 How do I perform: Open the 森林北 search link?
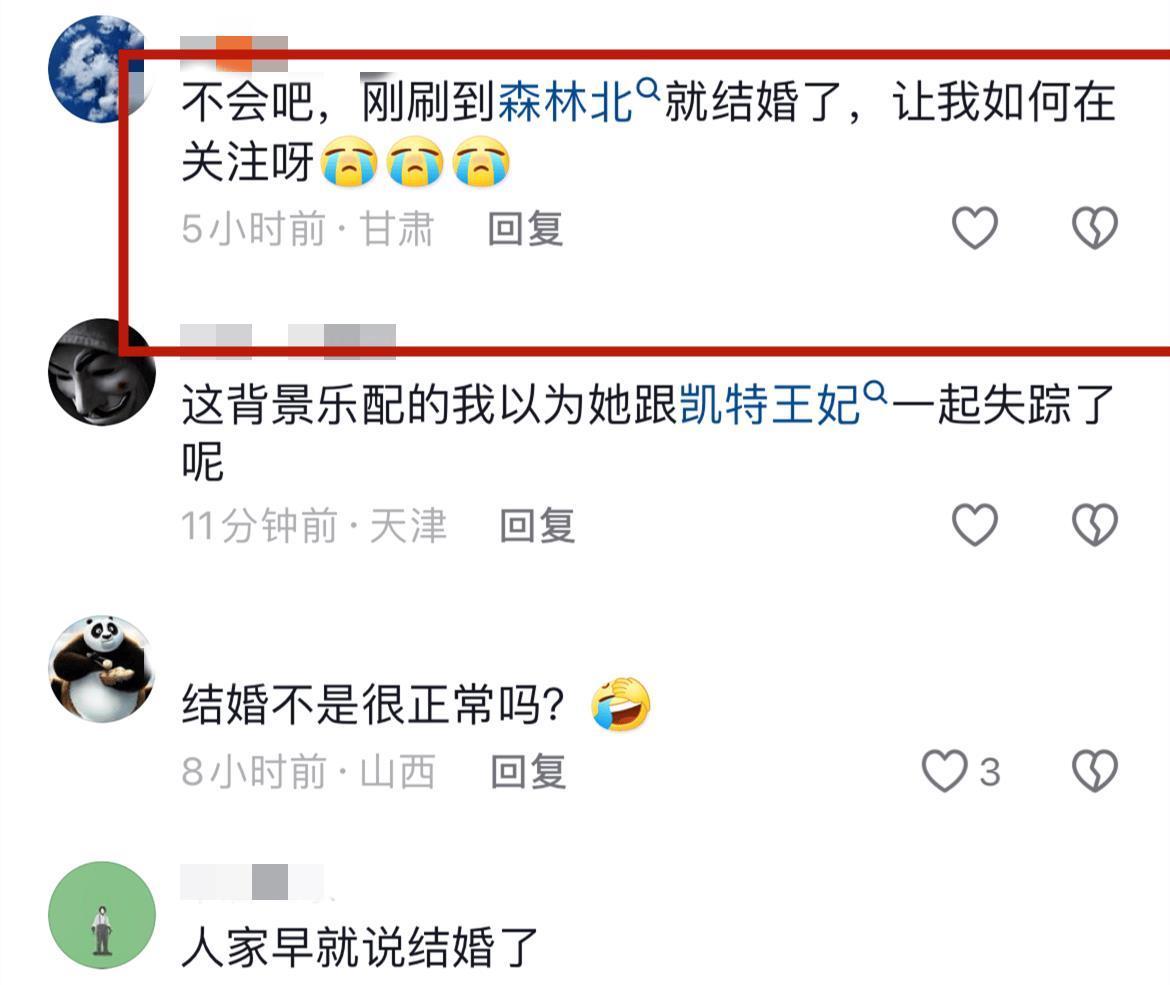tap(566, 102)
